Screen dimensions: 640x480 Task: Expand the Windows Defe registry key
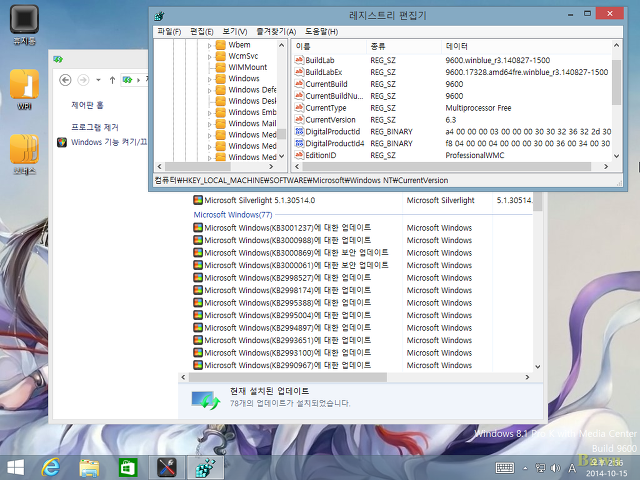pos(209,90)
